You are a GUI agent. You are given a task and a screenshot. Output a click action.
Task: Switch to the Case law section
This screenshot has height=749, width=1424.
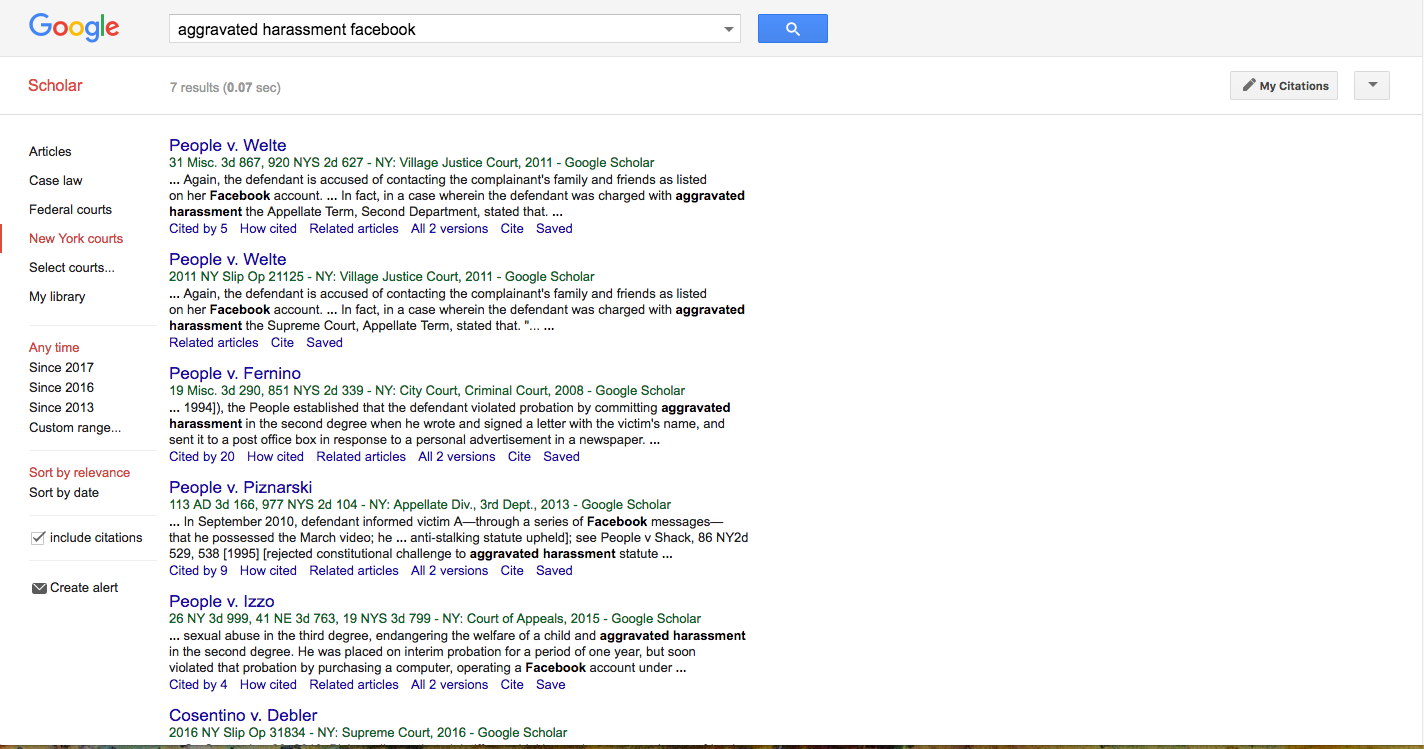pos(55,180)
